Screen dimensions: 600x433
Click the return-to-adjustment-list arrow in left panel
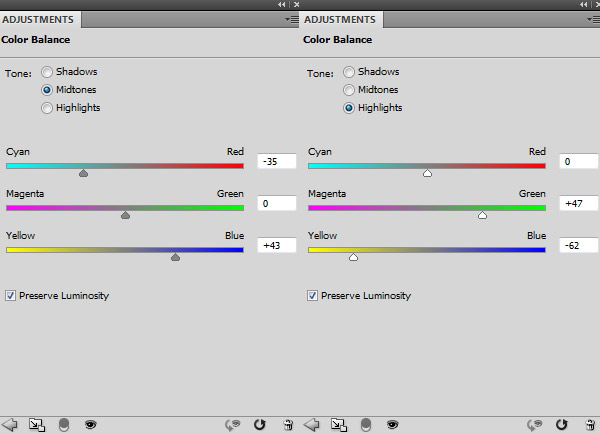tap(11, 424)
